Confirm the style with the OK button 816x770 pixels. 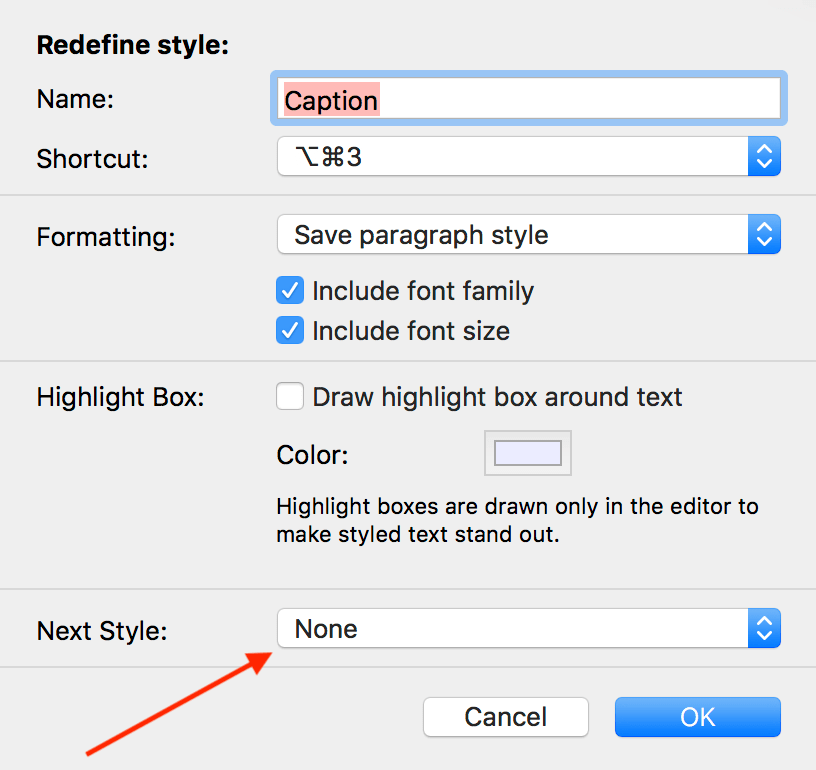(x=698, y=717)
